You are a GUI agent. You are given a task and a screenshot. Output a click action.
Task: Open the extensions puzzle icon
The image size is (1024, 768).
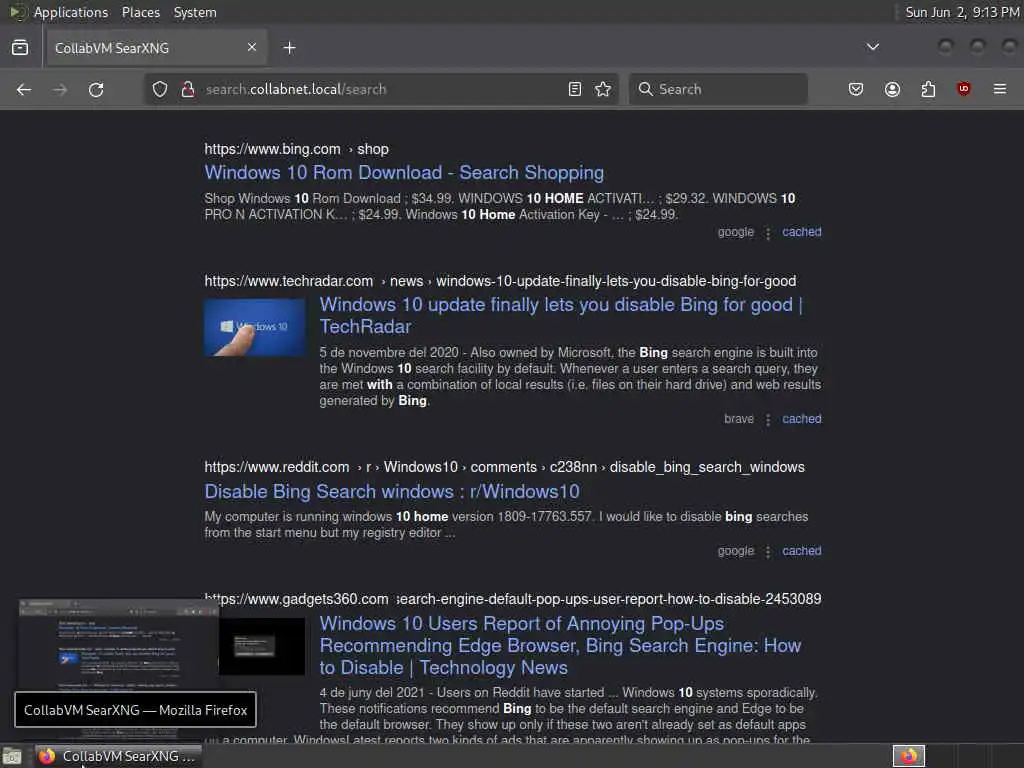pyautogui.click(x=928, y=89)
